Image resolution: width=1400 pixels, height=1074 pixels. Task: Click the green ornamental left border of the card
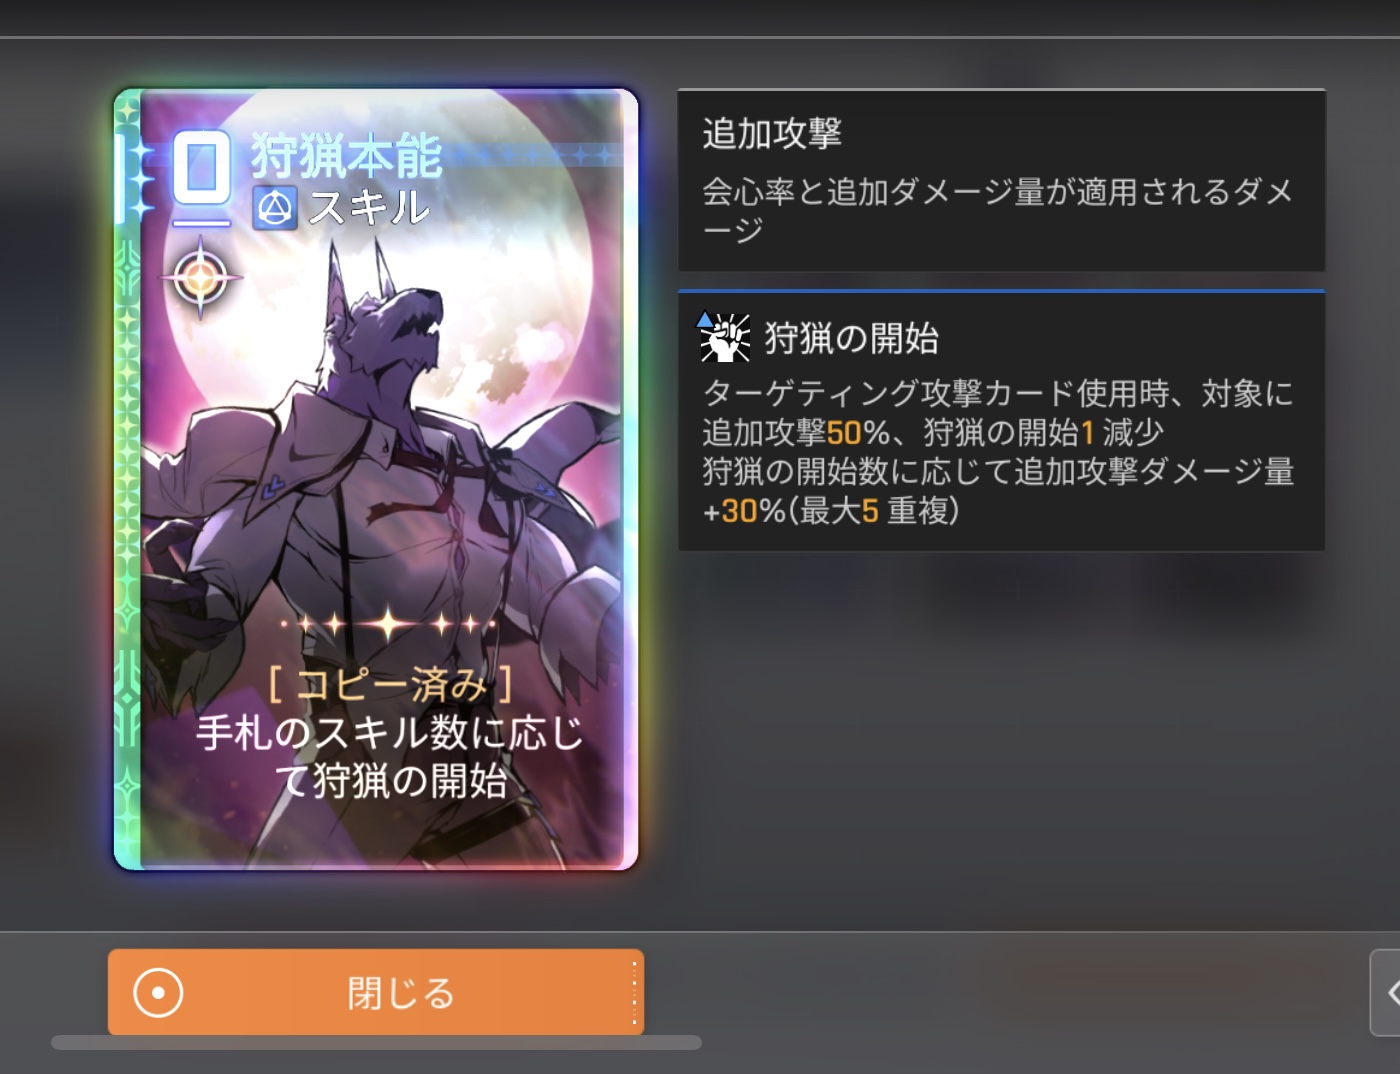[127, 479]
